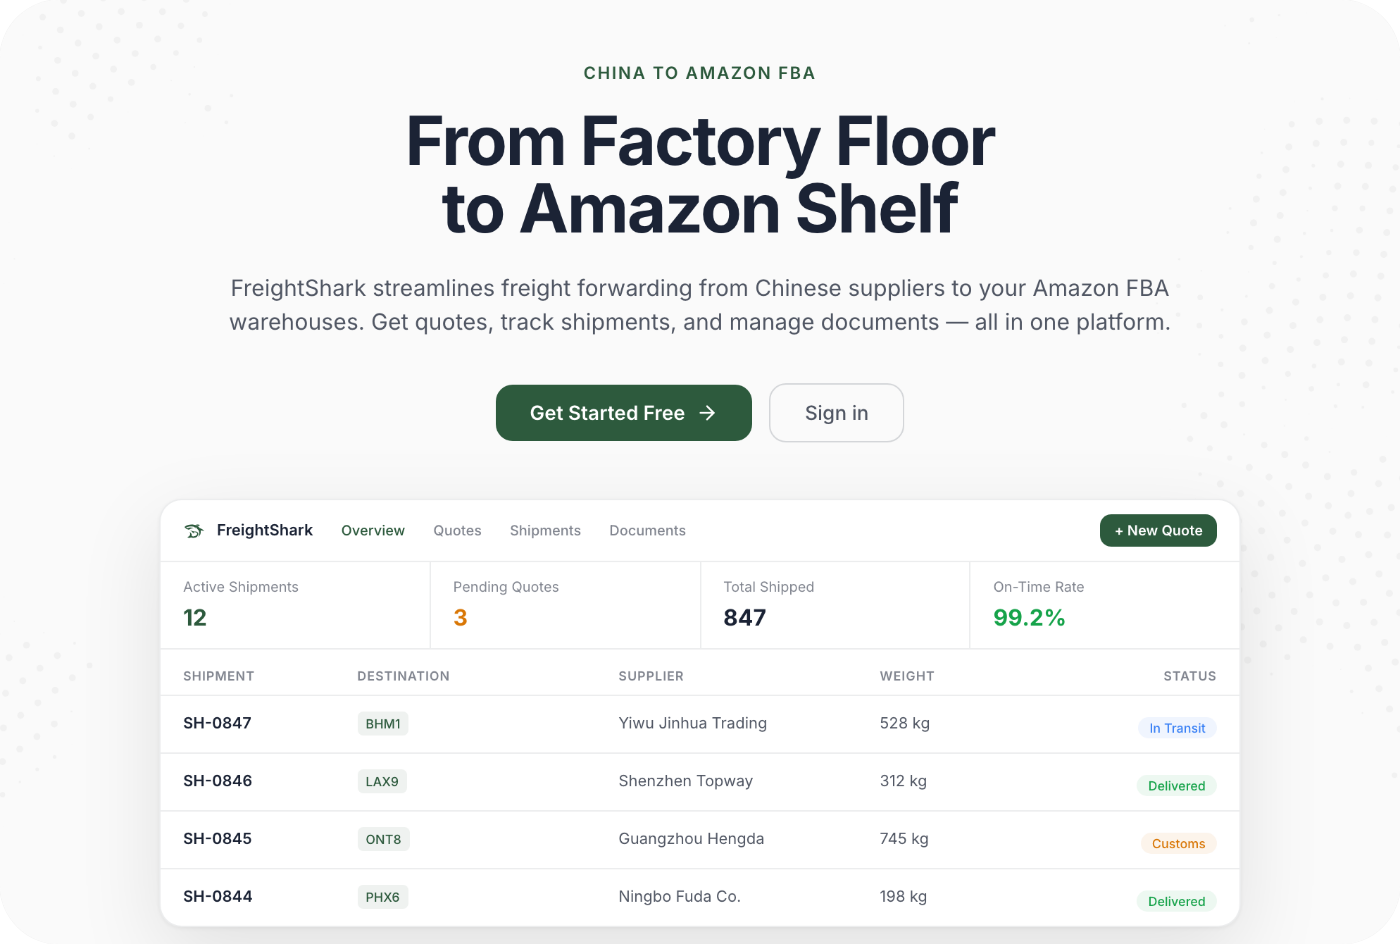The image size is (1400, 944).
Task: Select the Active Shipments stat card
Action: click(296, 605)
